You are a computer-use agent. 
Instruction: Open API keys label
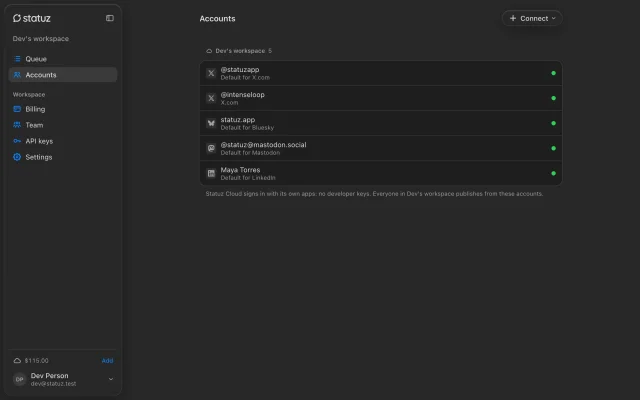pos(39,141)
